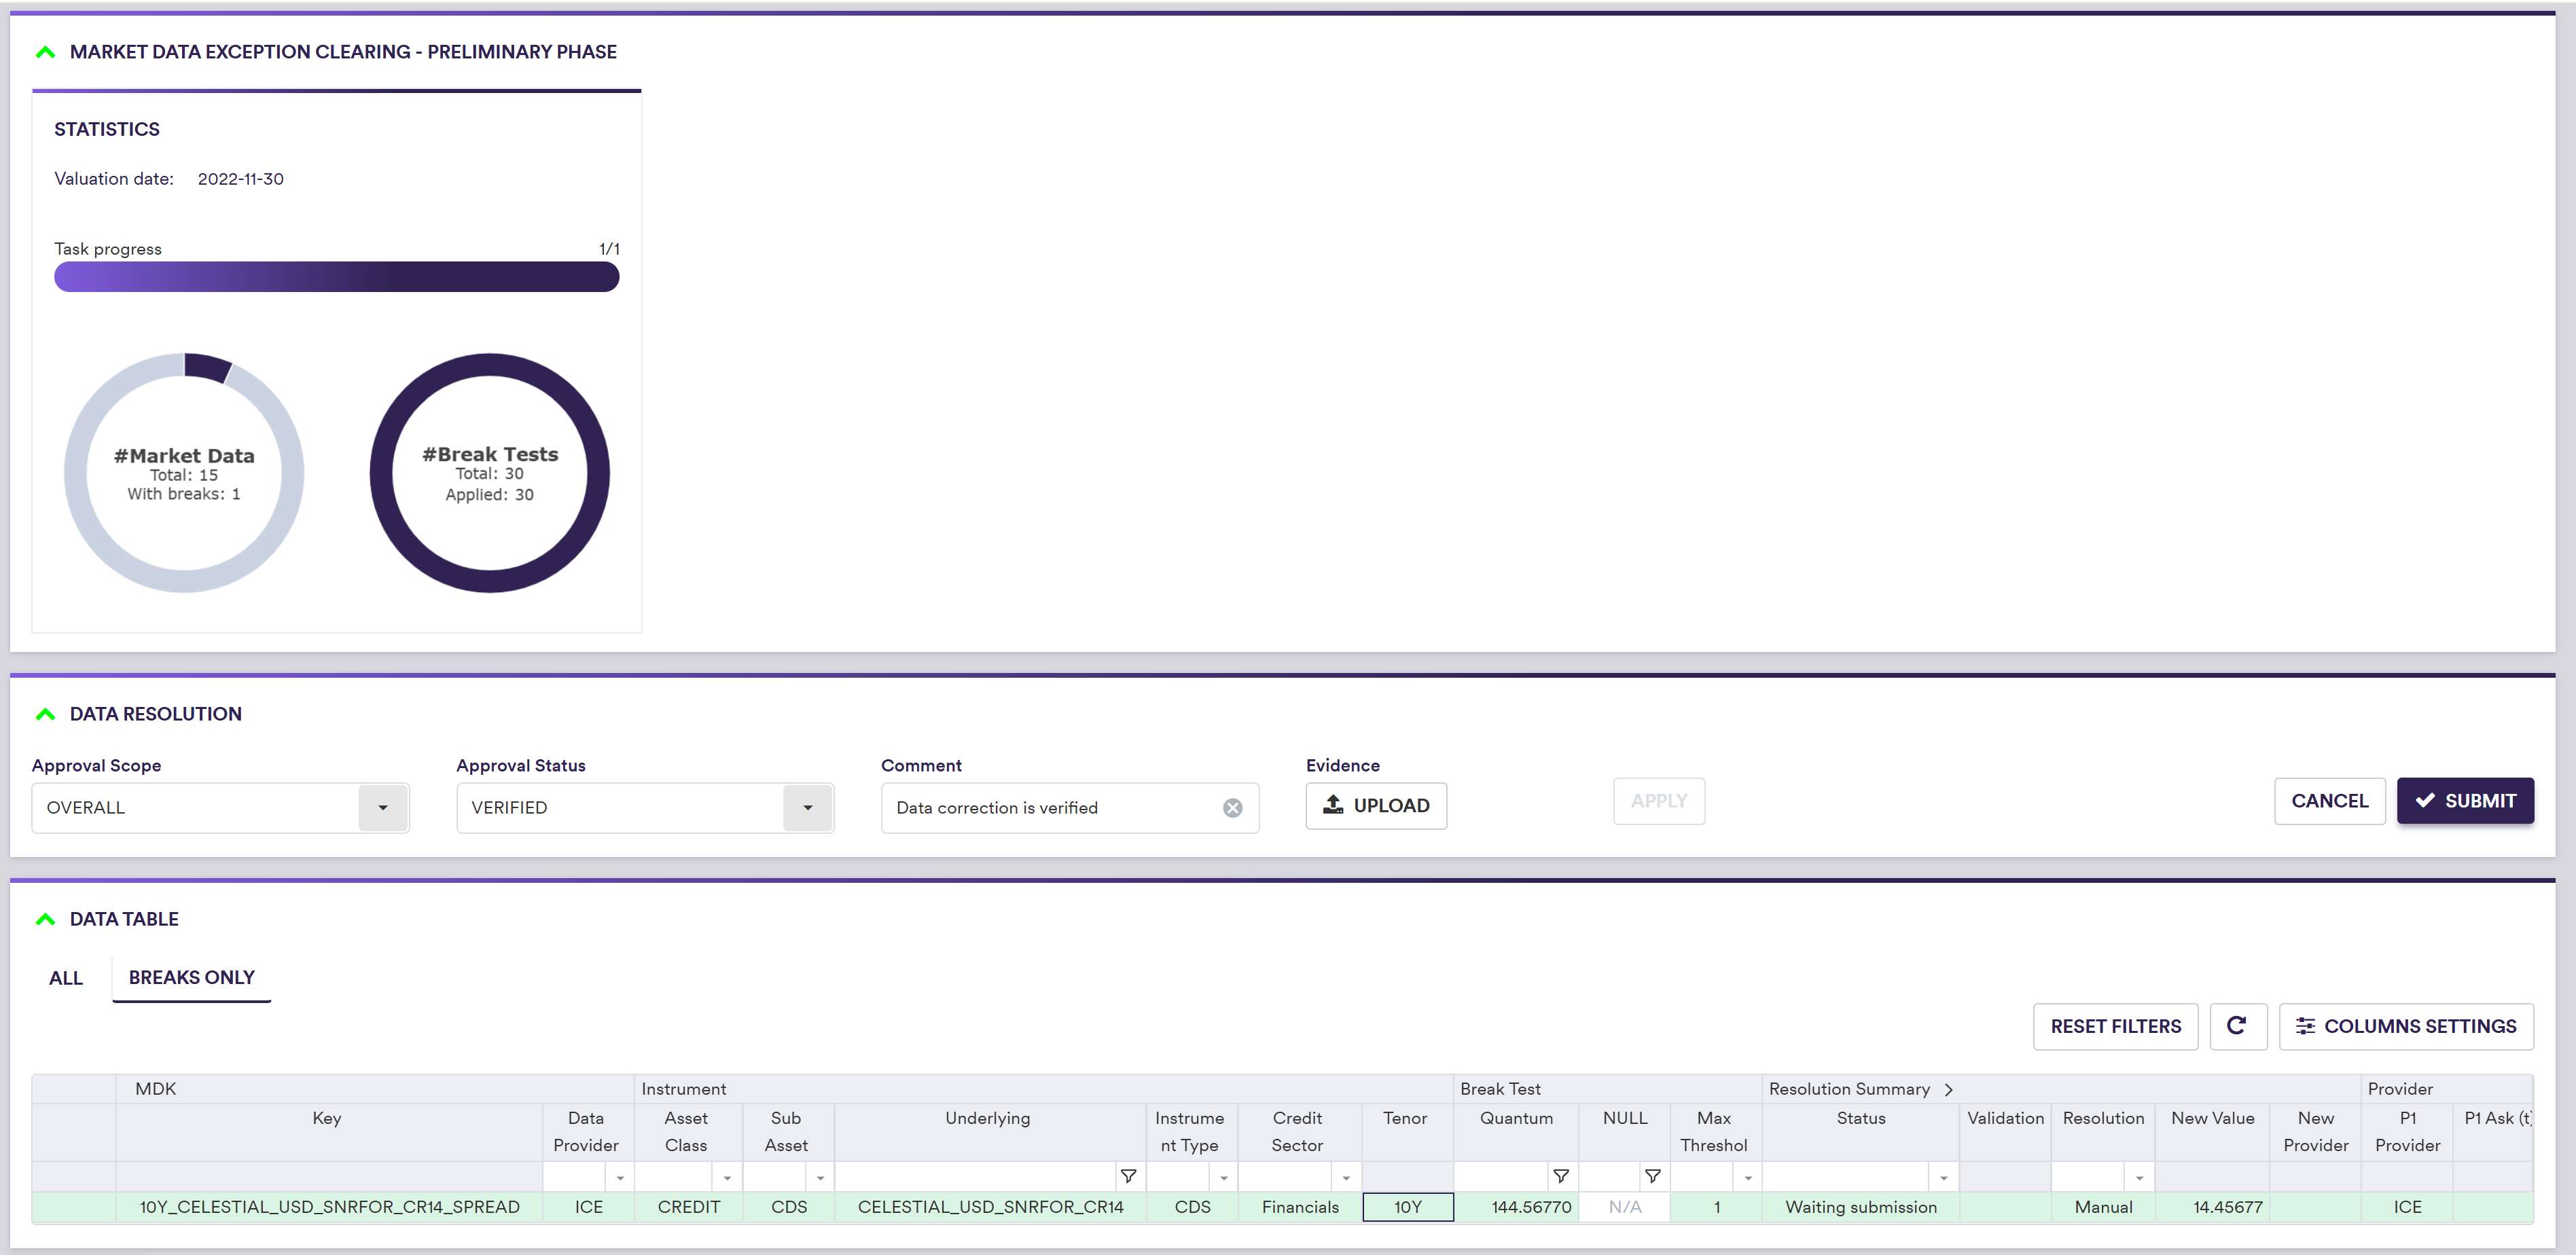Screen dimensions: 2576x1255
Task: Click the refresh table icon
Action: (2237, 1025)
